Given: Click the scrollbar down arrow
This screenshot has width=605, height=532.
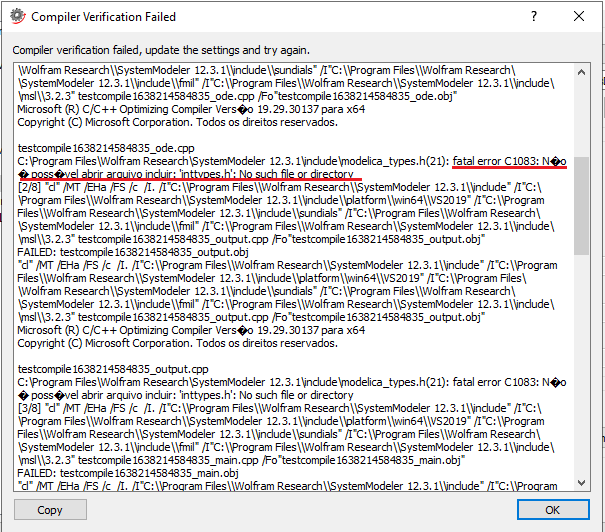Looking at the screenshot, I should 581,483.
